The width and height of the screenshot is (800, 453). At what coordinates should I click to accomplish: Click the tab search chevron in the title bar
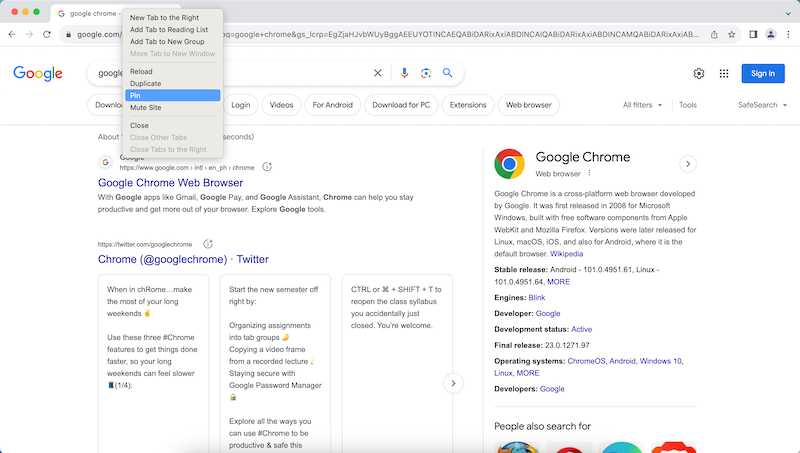coord(788,13)
